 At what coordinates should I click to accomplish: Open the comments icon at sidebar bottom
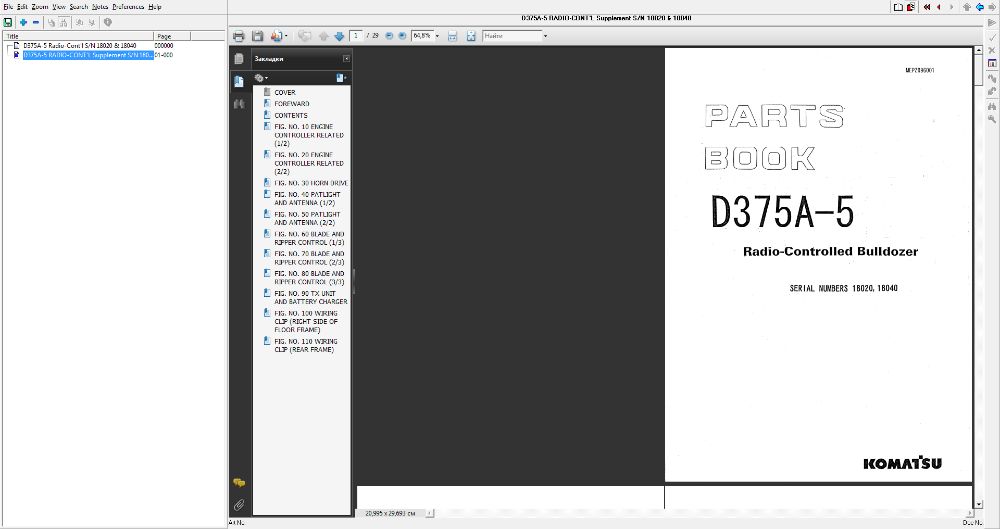click(239, 483)
